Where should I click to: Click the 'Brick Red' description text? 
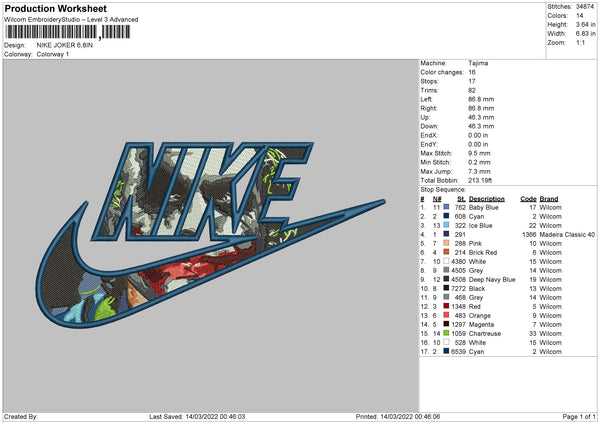pyautogui.click(x=483, y=252)
